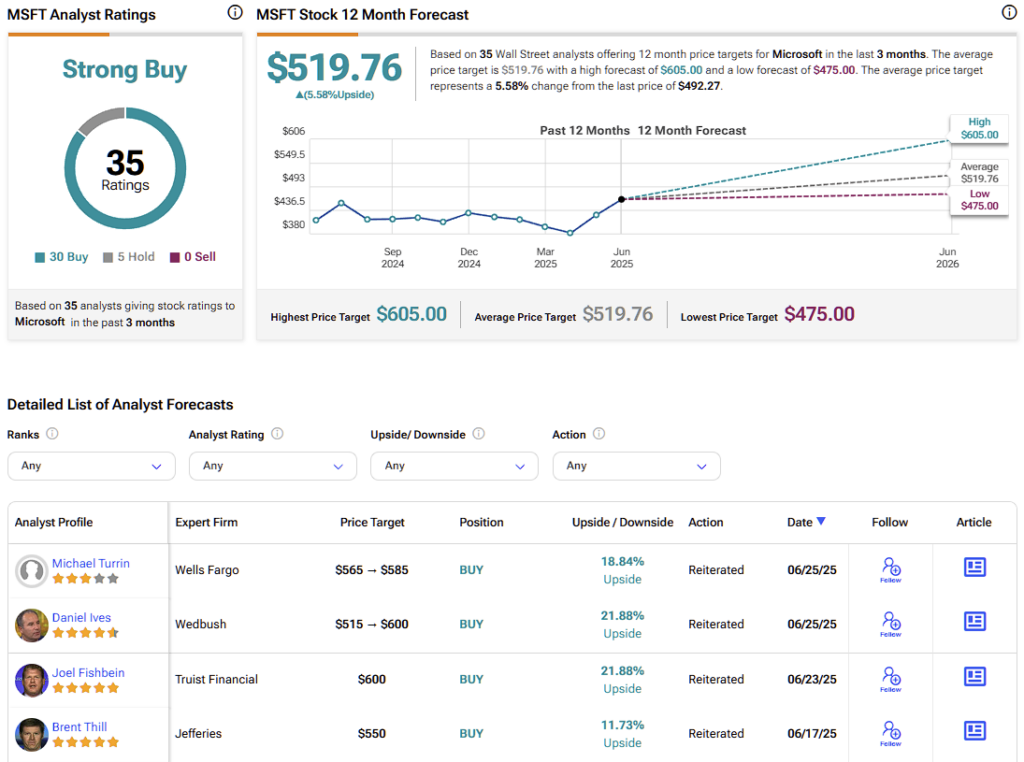The width and height of the screenshot is (1024, 762).
Task: Click the Jefferies $550 price target
Action: (x=372, y=734)
